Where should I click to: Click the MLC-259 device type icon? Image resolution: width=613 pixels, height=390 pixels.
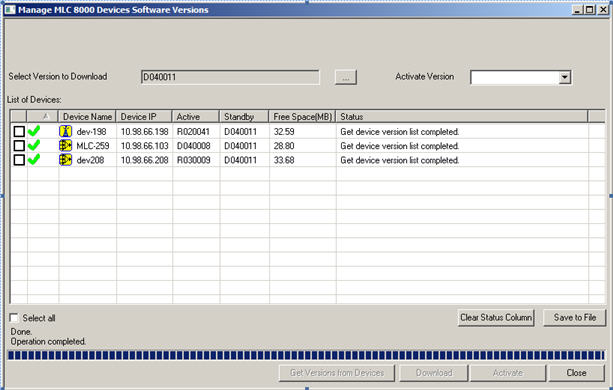click(x=65, y=146)
